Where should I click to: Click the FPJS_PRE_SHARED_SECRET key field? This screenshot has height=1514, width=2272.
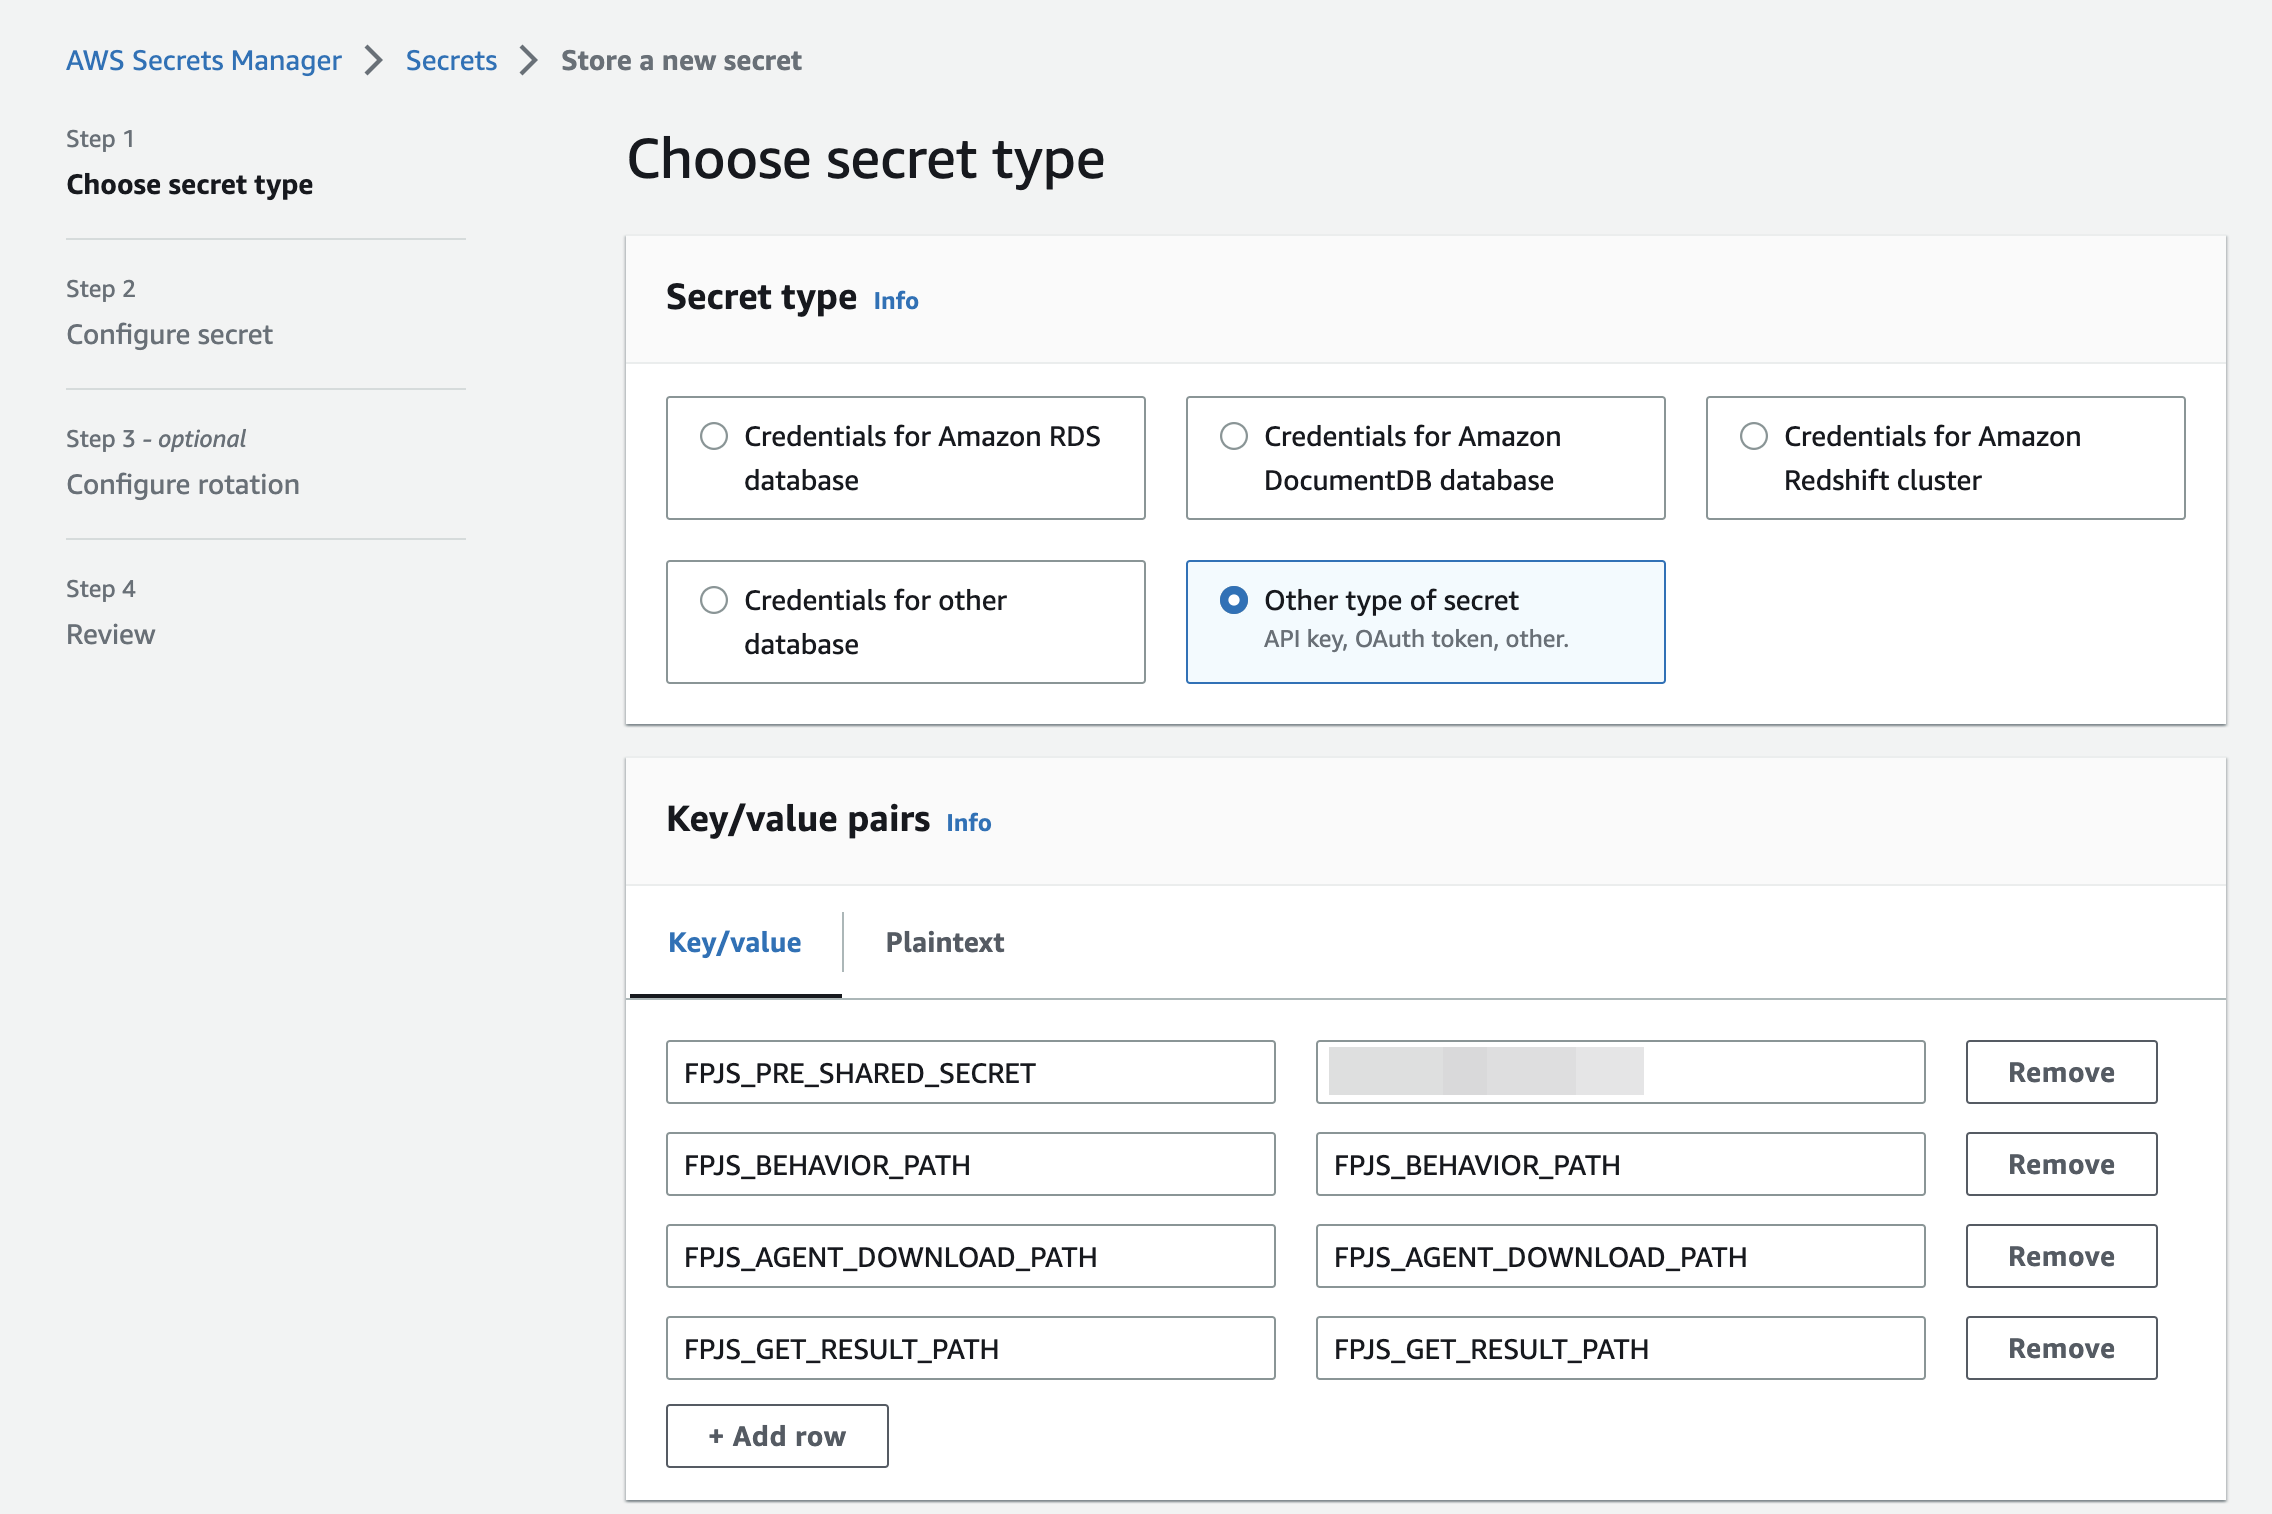[970, 1072]
